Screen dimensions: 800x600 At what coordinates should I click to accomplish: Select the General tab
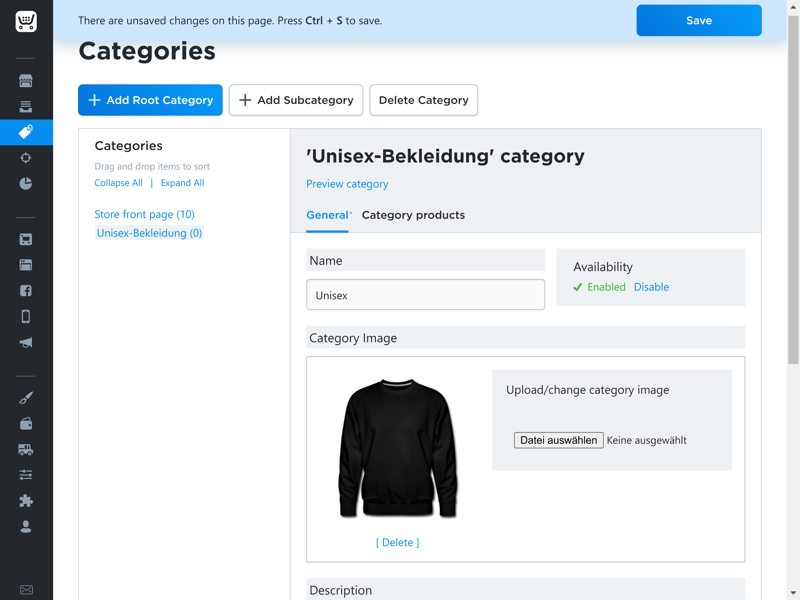coord(327,215)
